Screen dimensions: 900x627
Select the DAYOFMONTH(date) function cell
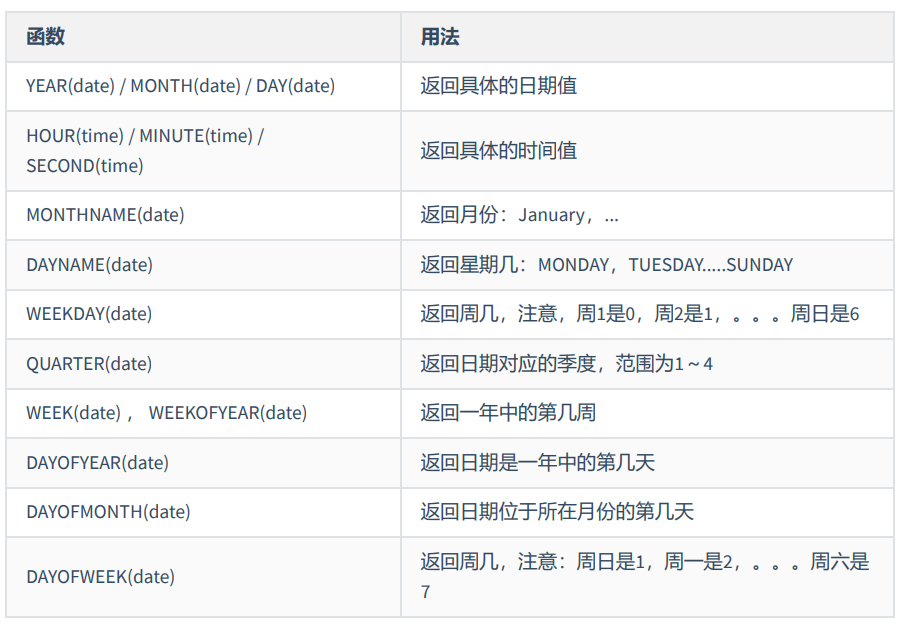pyautogui.click(x=108, y=512)
